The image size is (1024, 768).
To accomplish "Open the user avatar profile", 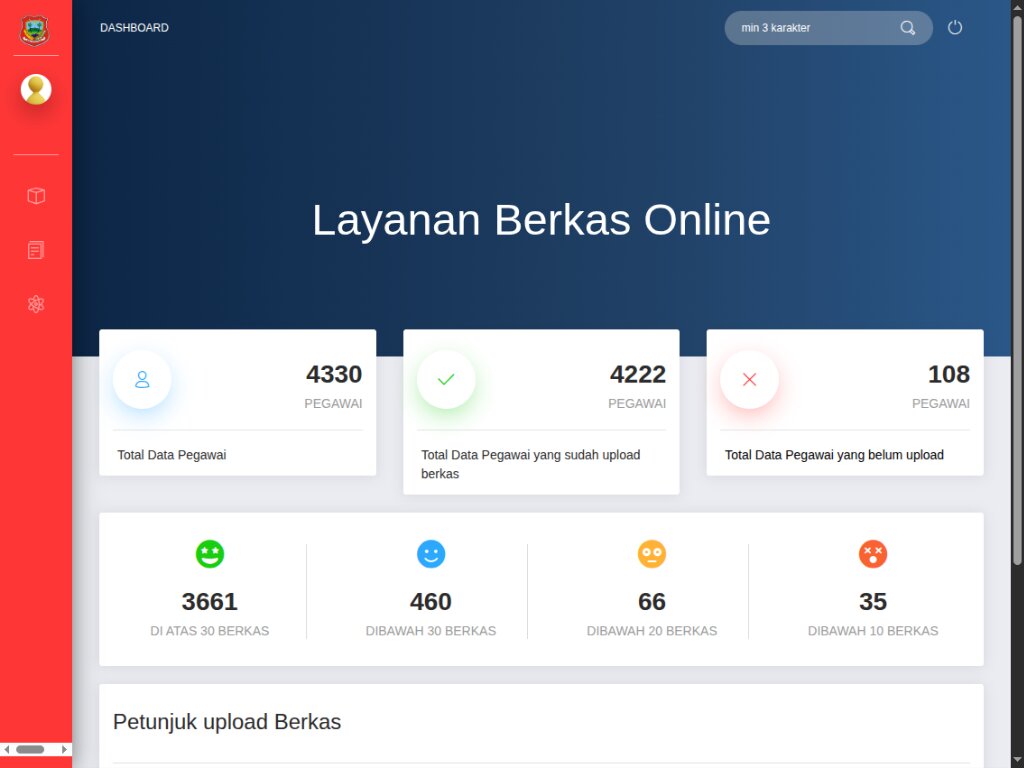I will pyautogui.click(x=36, y=90).
